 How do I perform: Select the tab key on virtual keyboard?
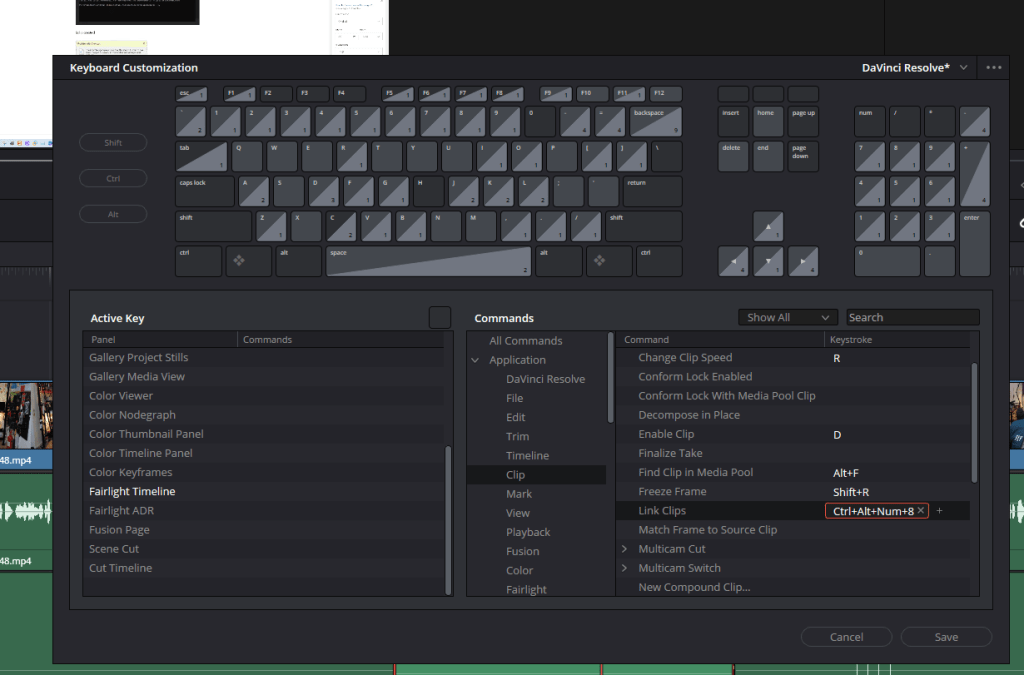[x=201, y=157]
